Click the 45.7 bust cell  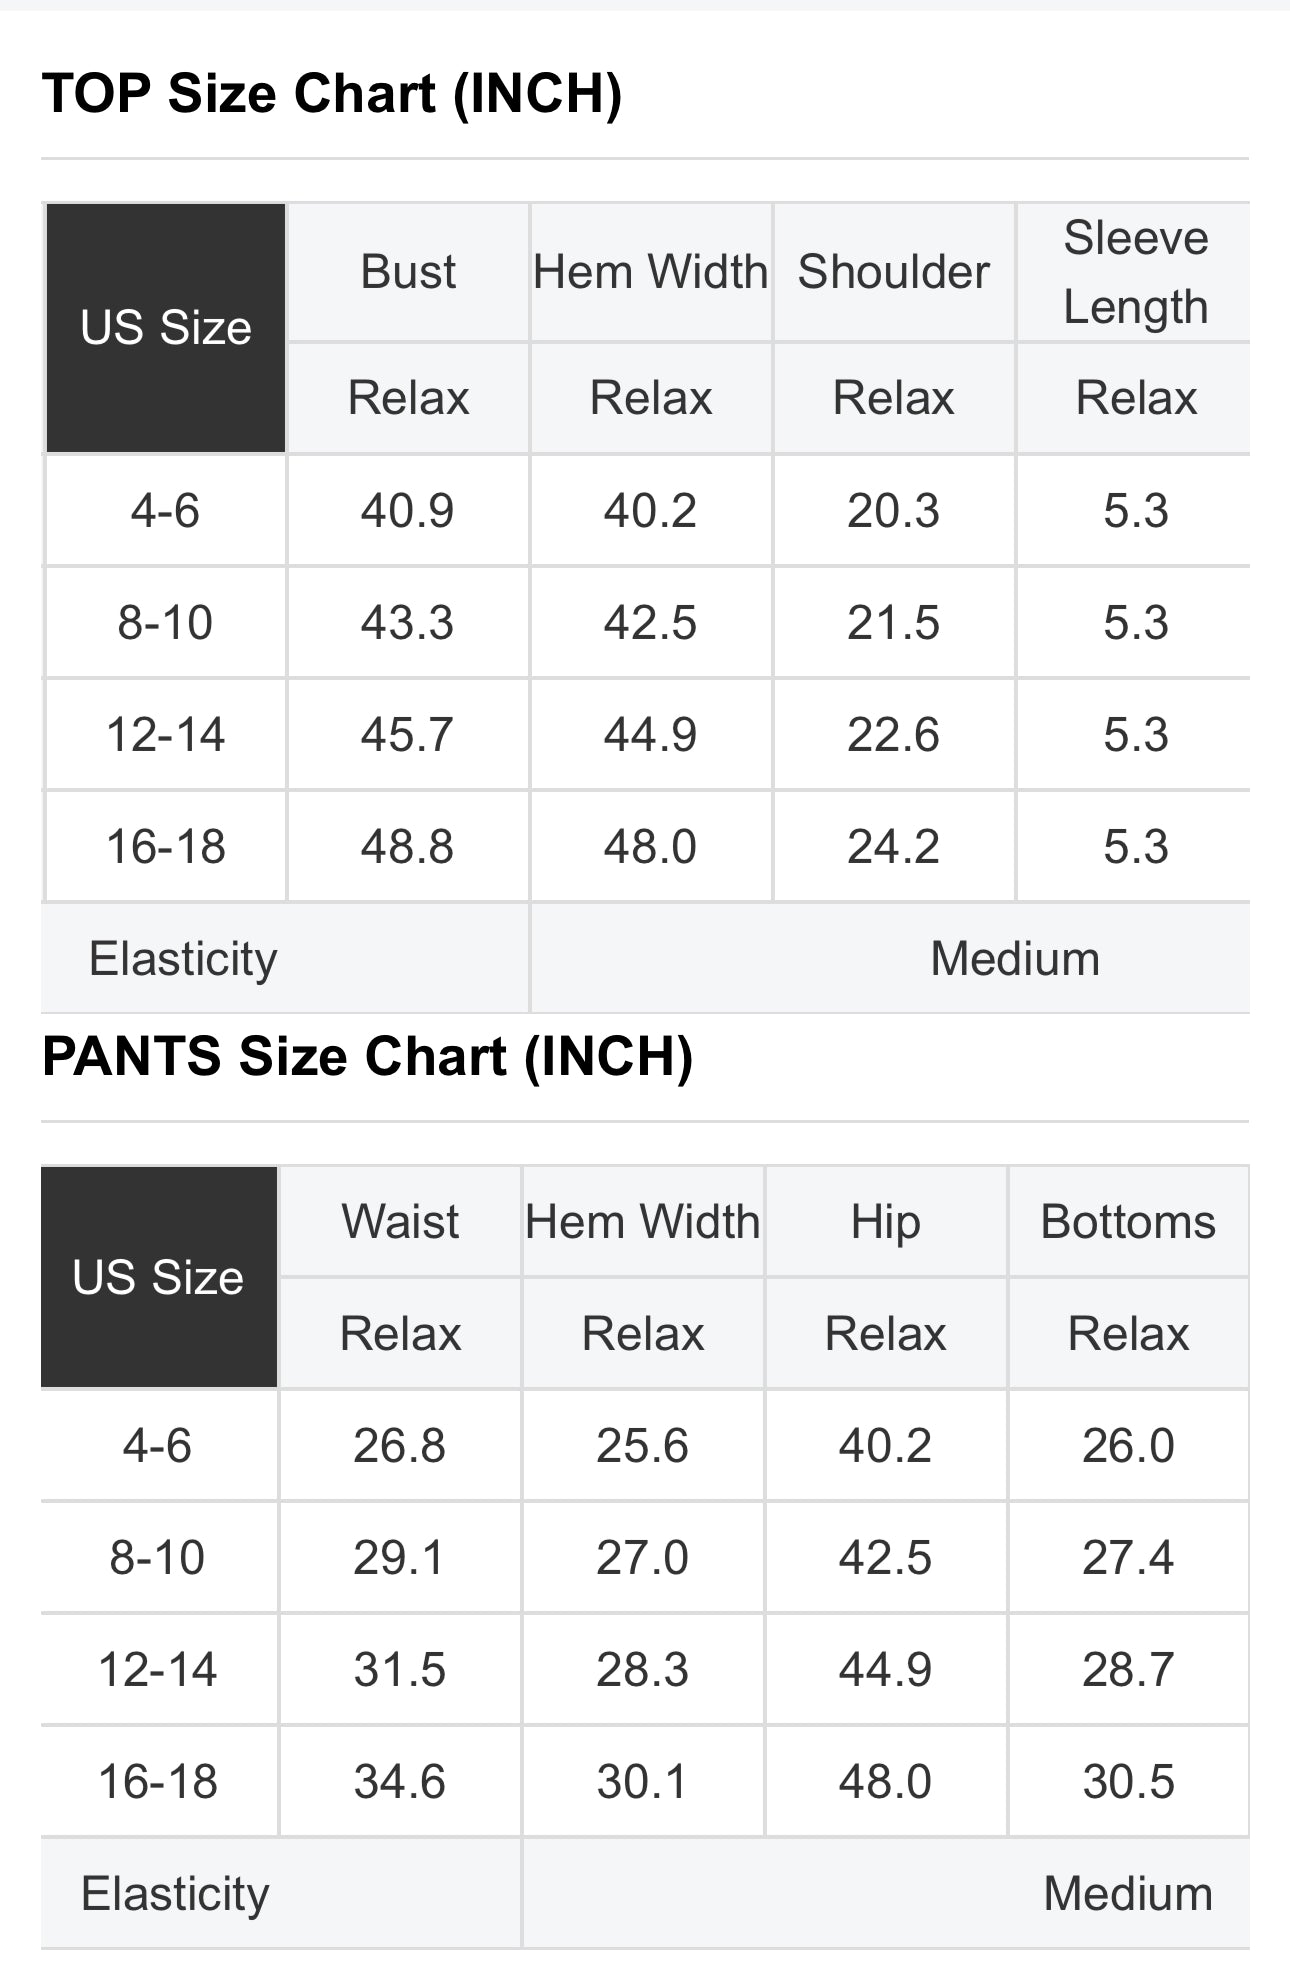[408, 735]
